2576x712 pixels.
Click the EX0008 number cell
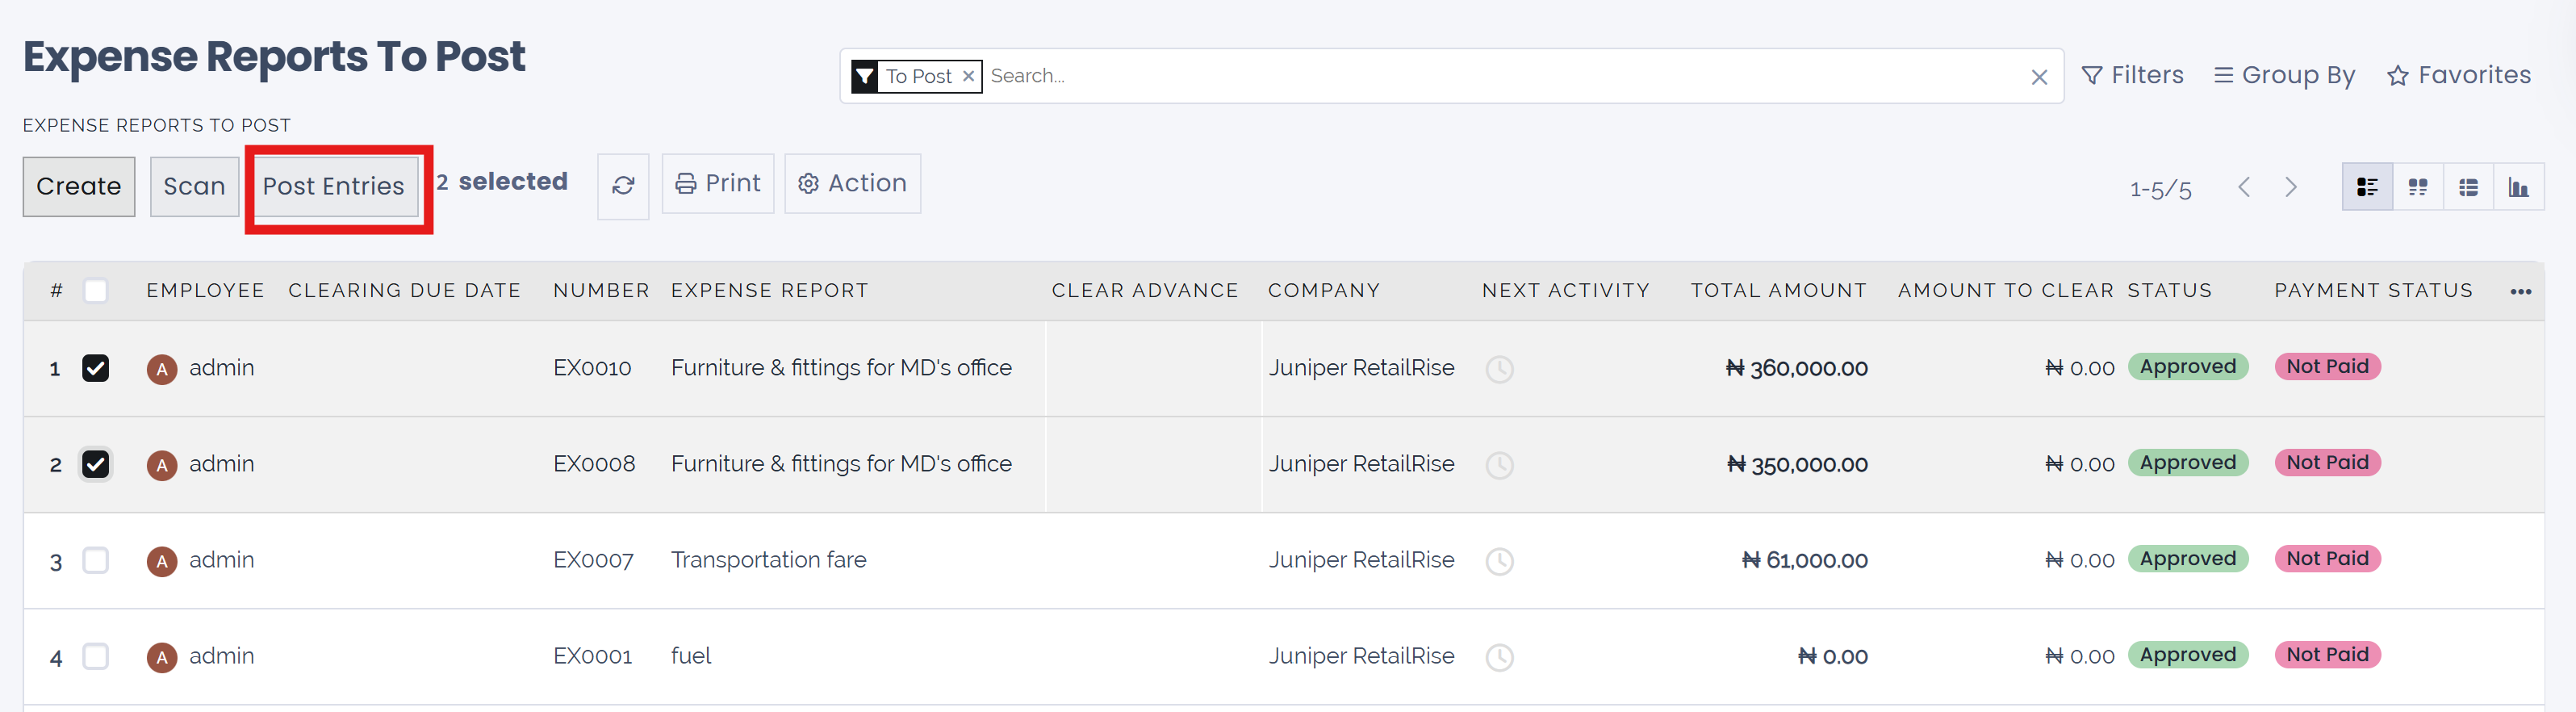click(594, 464)
